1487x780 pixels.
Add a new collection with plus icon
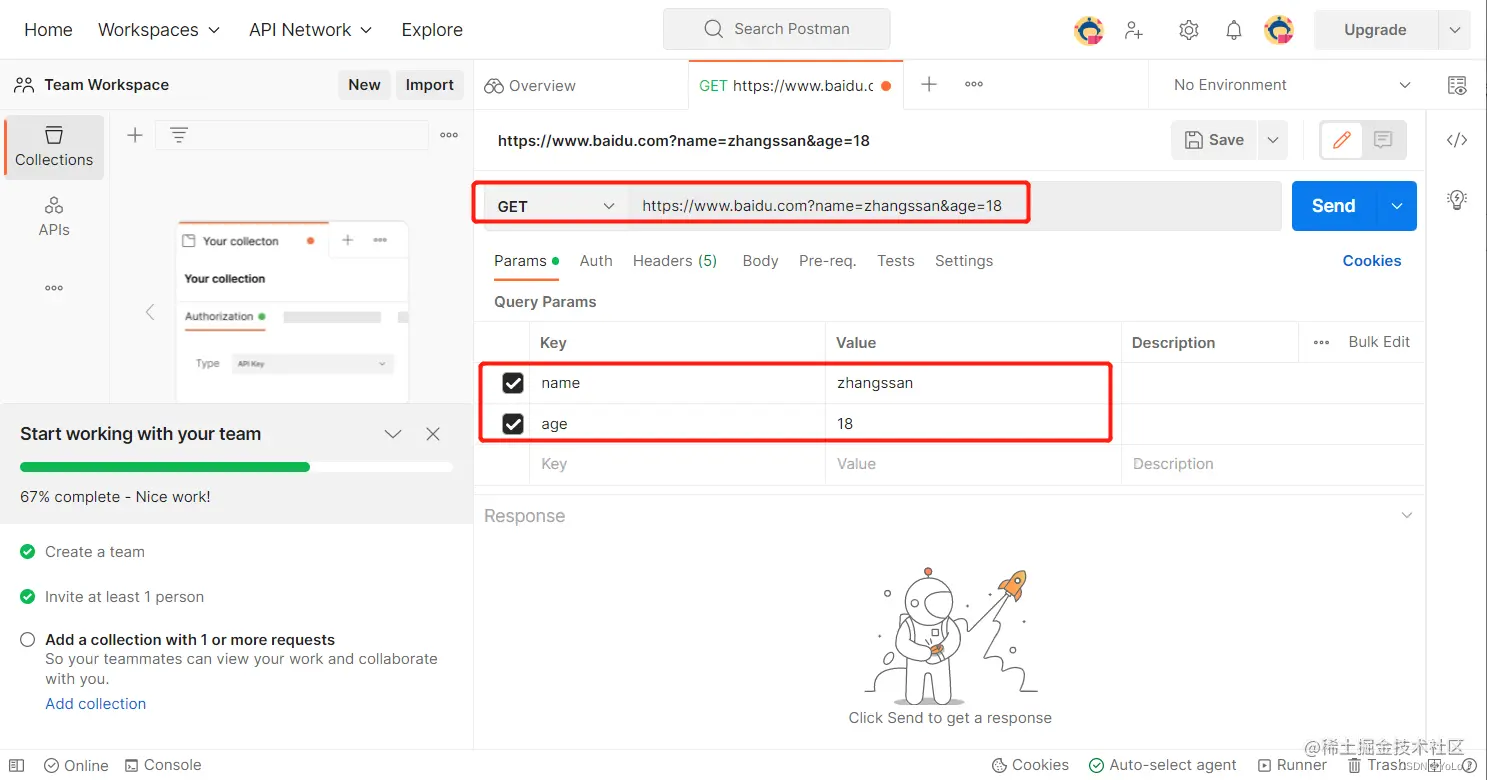pyautogui.click(x=135, y=135)
